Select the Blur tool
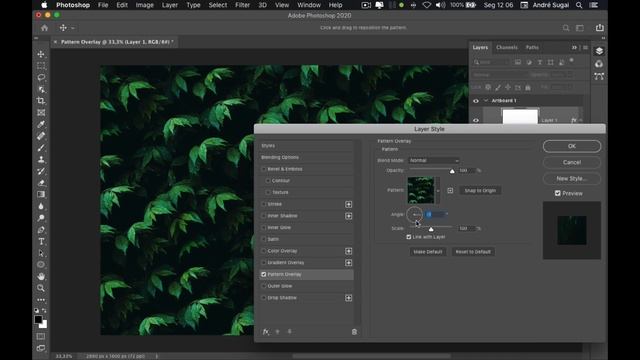Viewport: 640px width, 360px height. coord(41,206)
